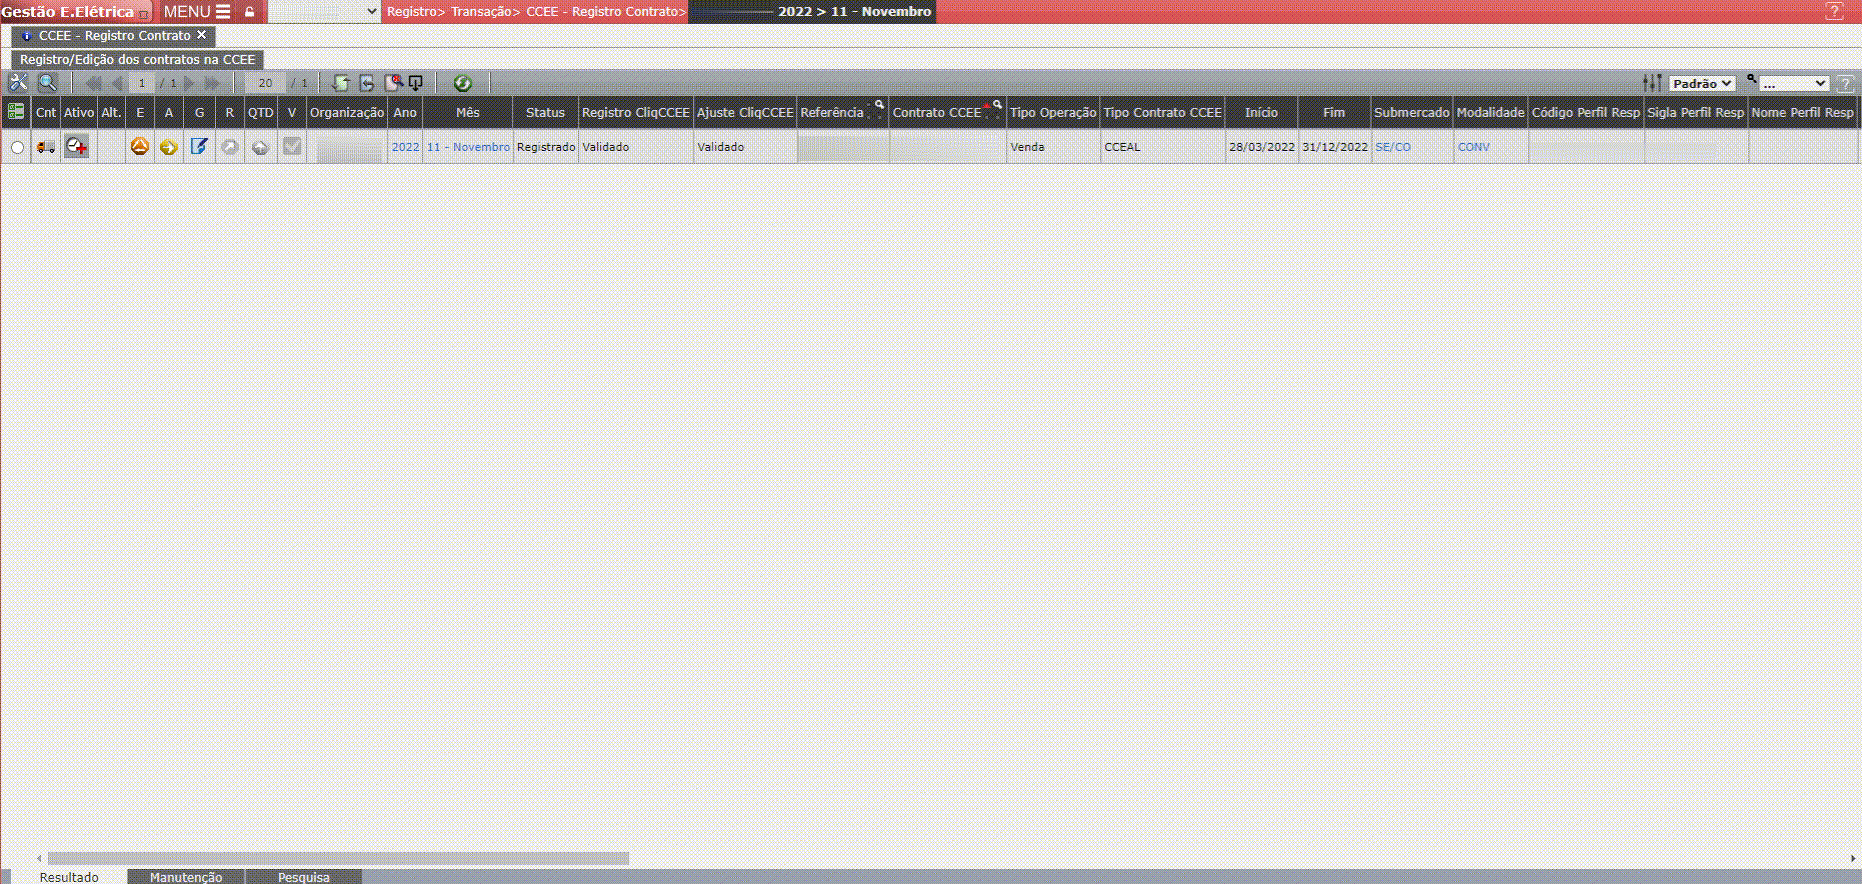Toggle the checkbox in the V column
The height and width of the screenshot is (884, 1862).
click(292, 147)
